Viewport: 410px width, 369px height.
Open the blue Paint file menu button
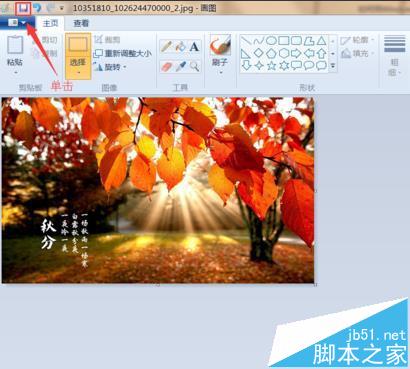point(17,23)
